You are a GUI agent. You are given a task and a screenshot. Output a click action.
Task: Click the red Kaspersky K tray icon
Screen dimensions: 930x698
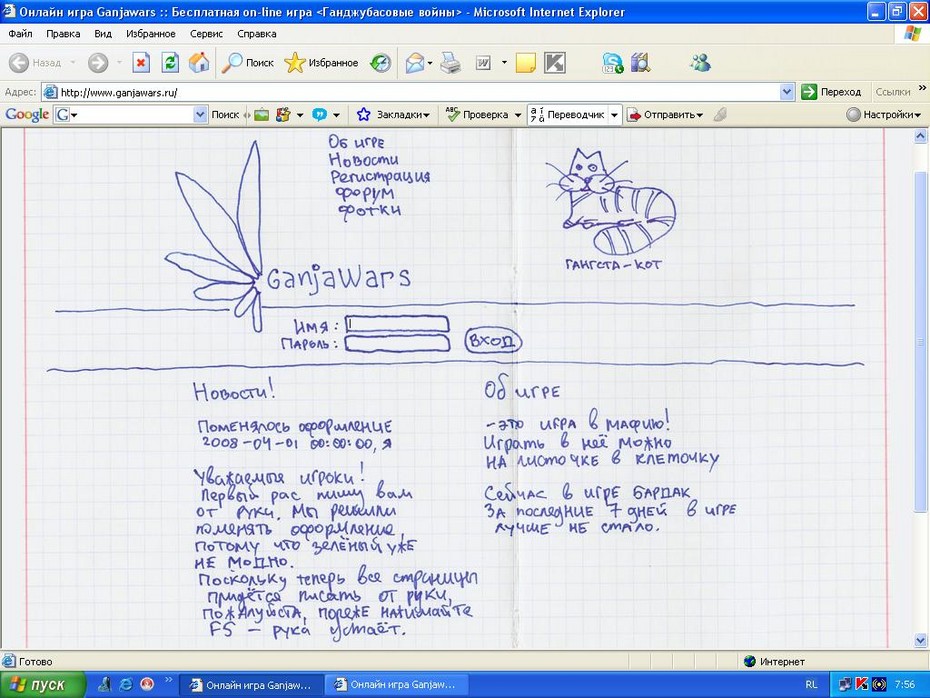pos(862,684)
